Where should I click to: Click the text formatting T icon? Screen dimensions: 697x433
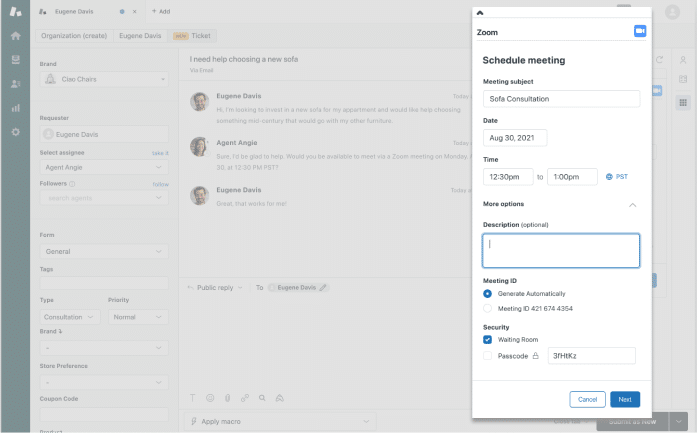click(x=192, y=398)
